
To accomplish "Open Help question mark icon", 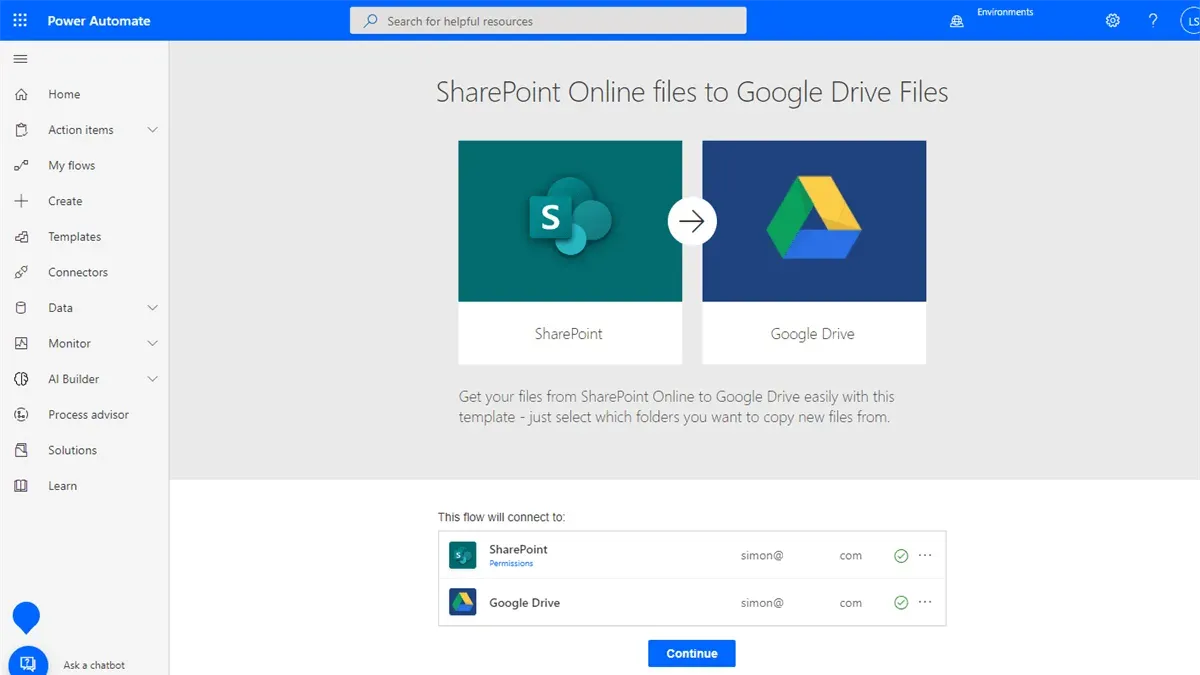I will [1153, 20].
